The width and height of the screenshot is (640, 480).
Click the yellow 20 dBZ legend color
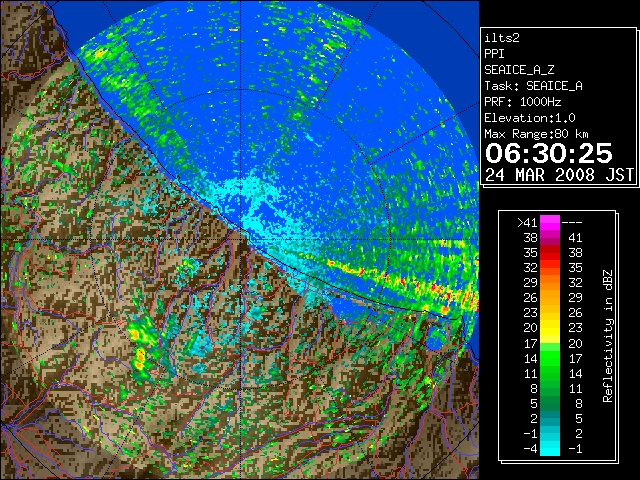click(x=550, y=328)
